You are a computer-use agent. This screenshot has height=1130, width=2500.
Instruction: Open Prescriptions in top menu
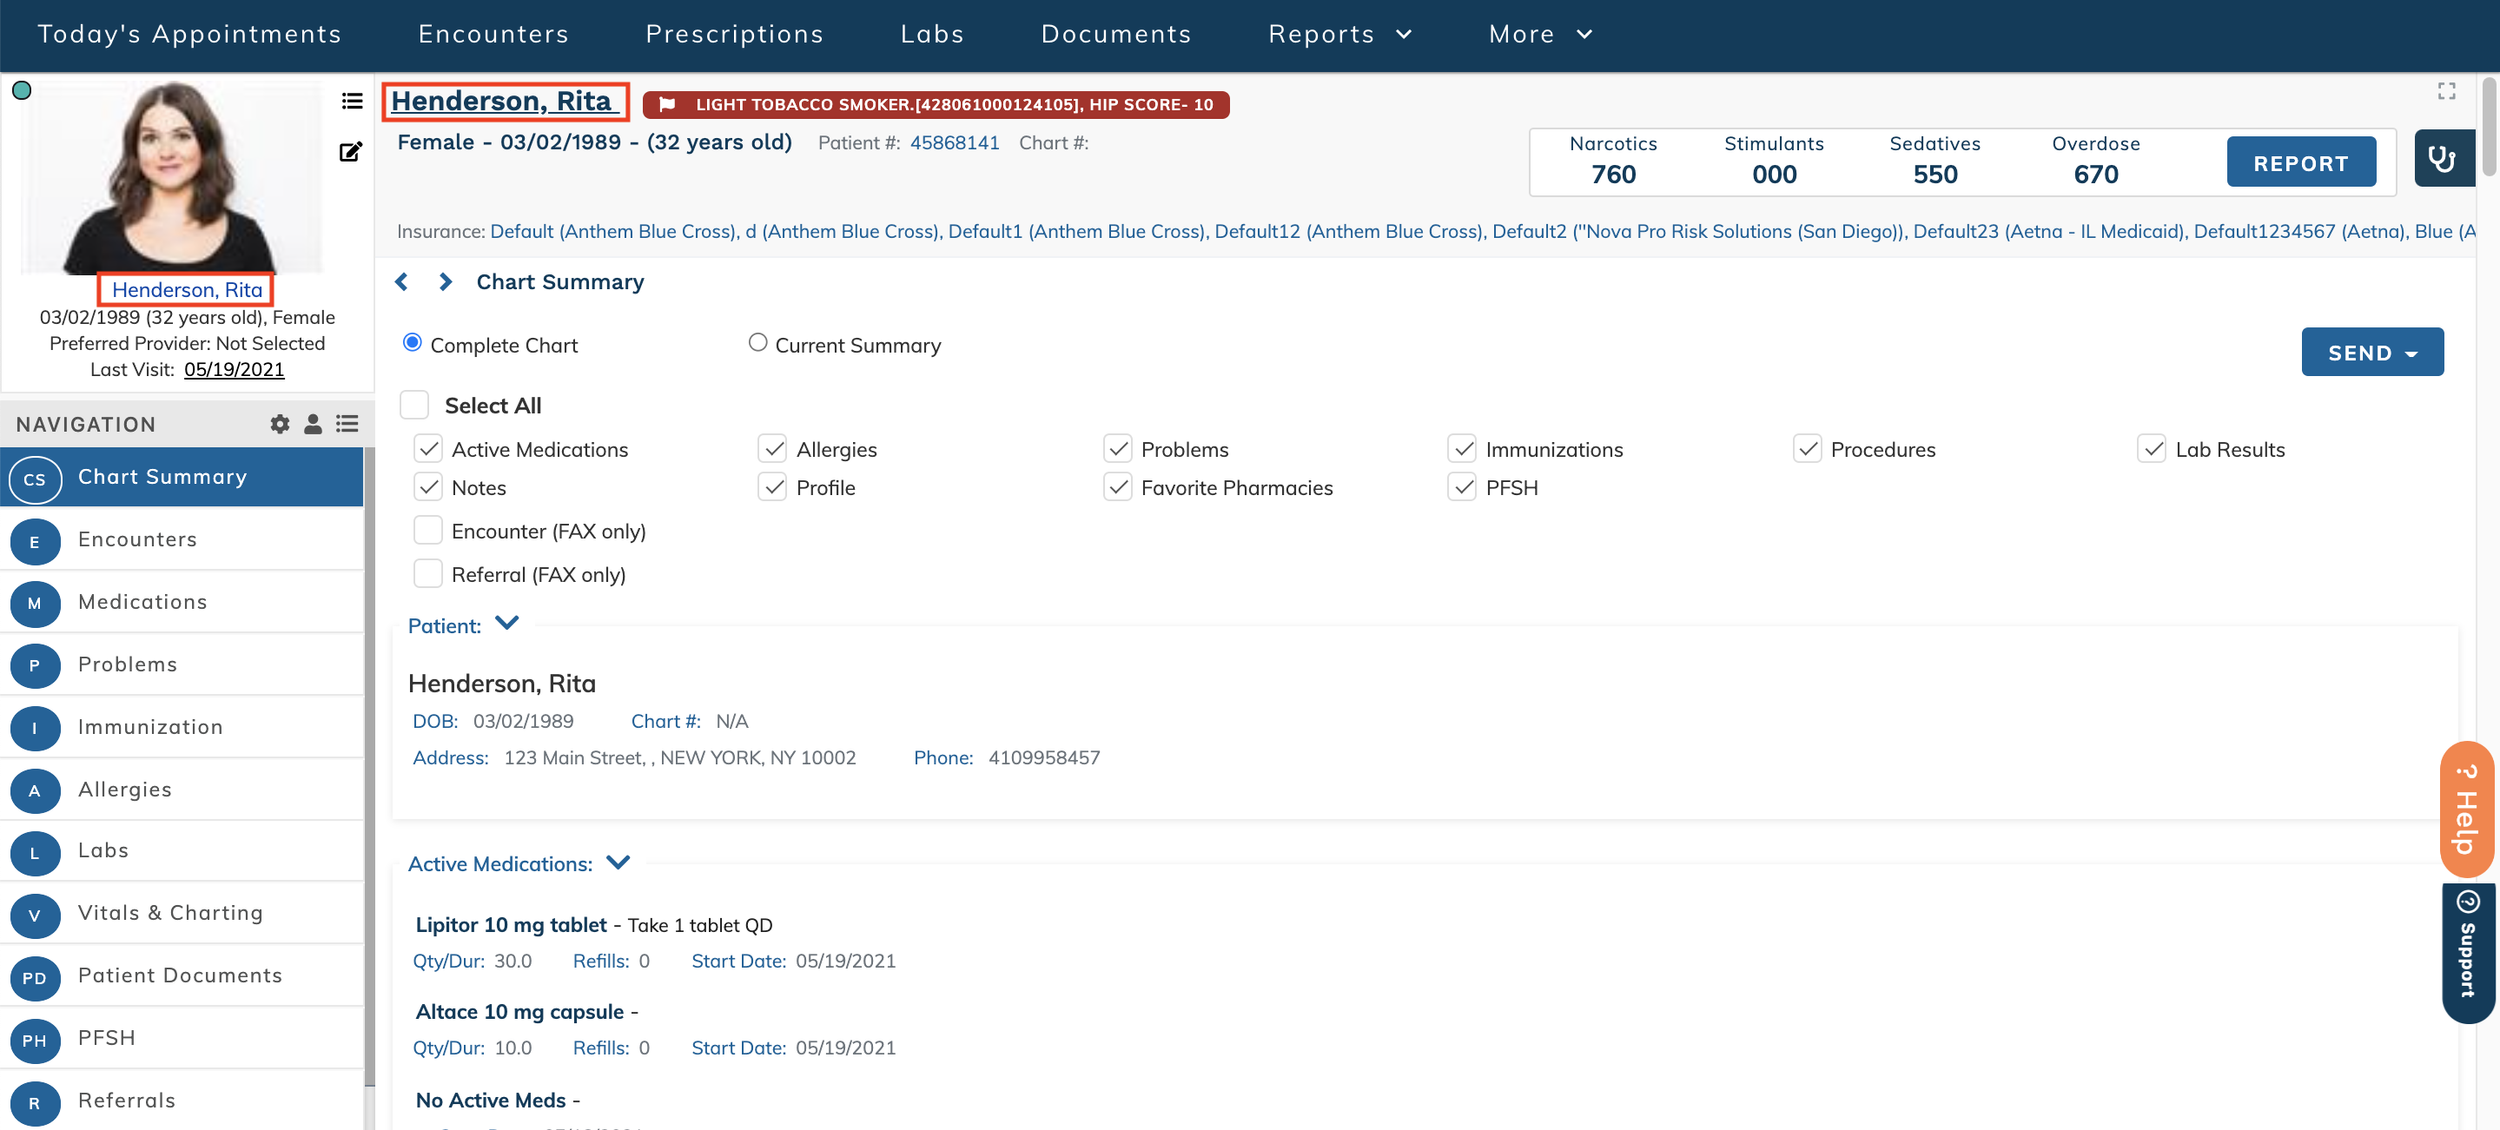[x=734, y=34]
